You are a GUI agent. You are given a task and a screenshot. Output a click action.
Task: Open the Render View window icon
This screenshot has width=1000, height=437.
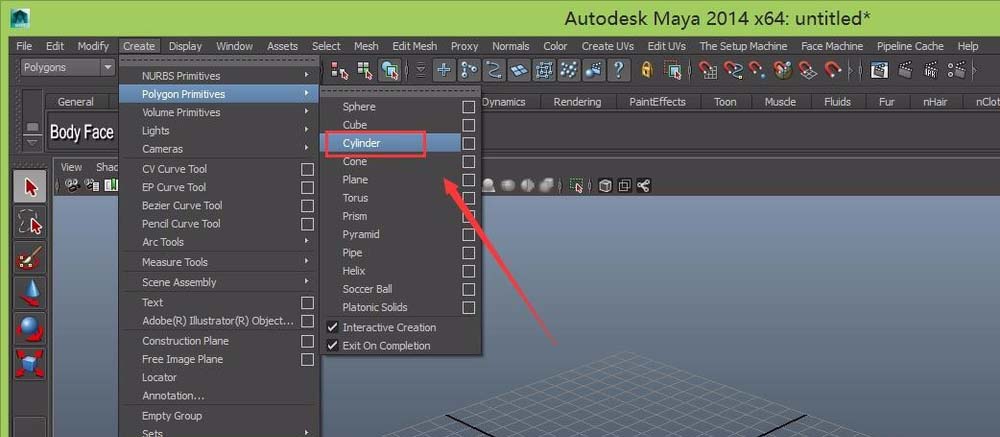coord(879,70)
